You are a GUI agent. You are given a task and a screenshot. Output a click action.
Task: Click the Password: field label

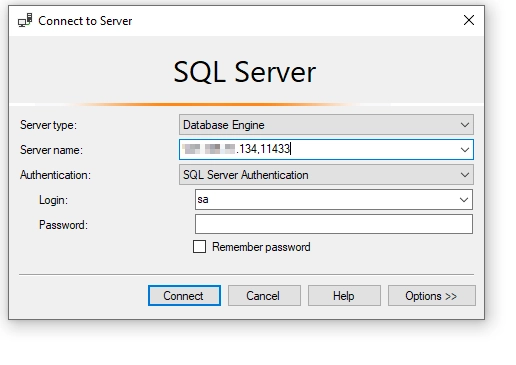(63, 225)
